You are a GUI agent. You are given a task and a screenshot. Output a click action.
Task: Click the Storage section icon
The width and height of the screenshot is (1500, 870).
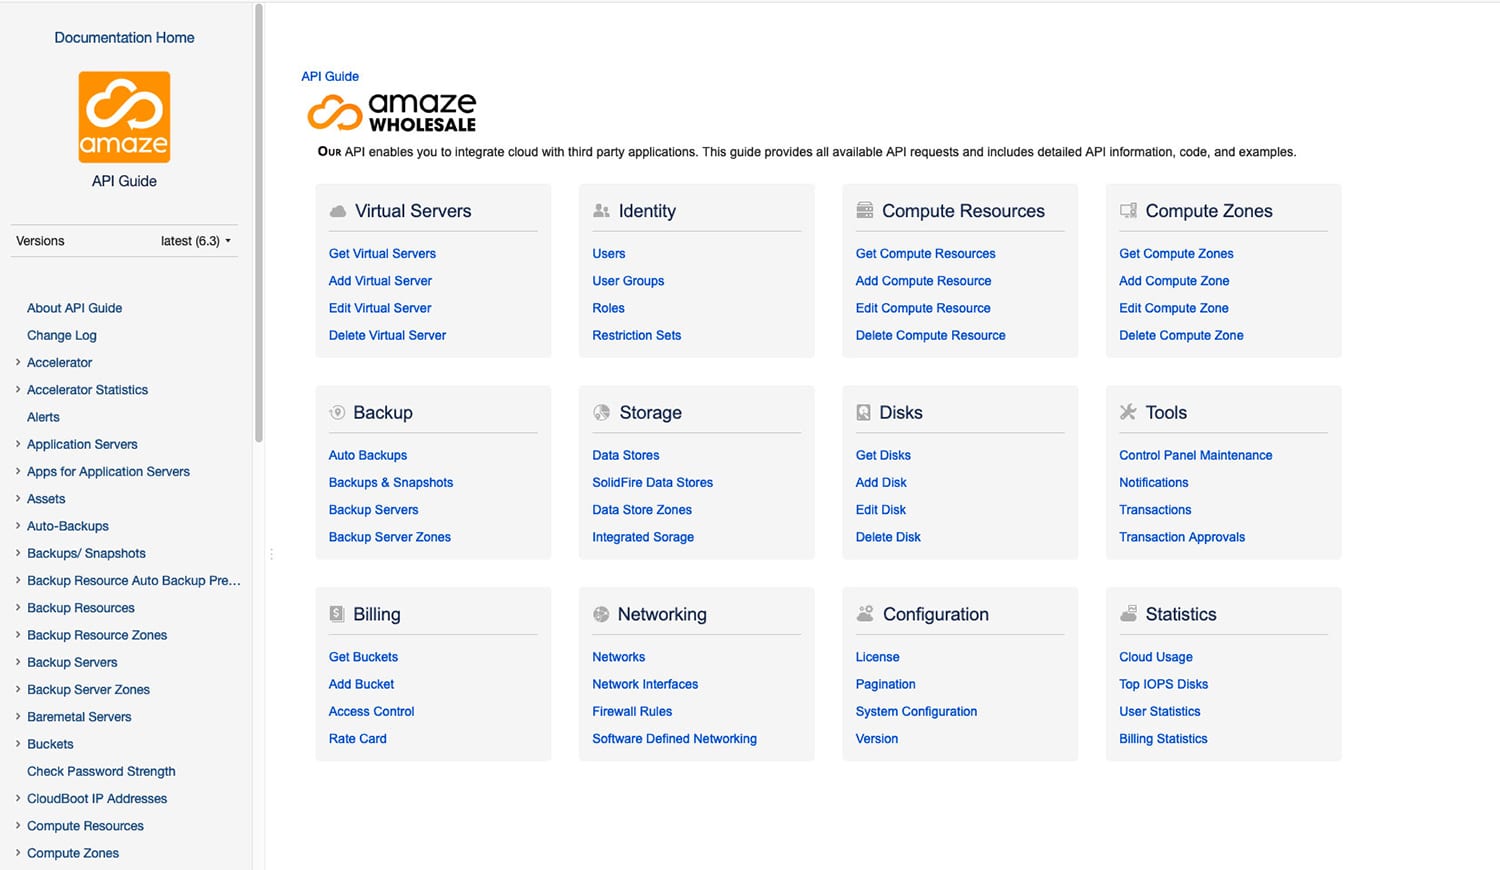click(601, 412)
